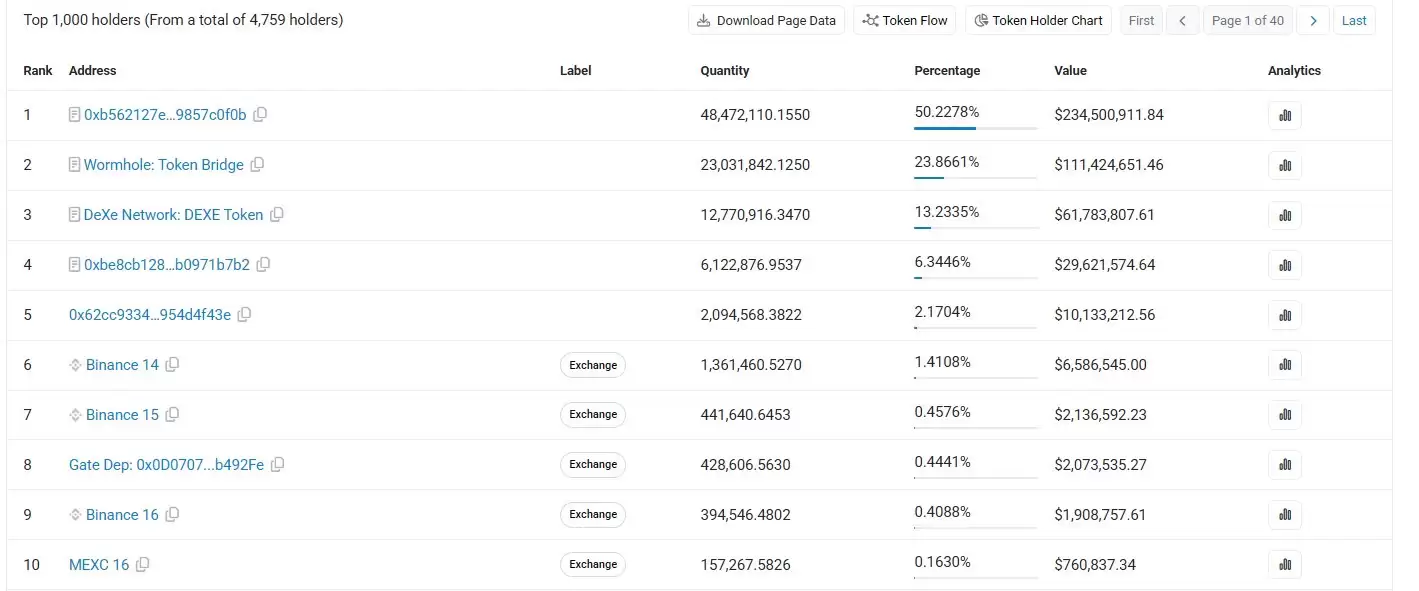Open 0xbe8cb128…b0971b7b2 address link

coord(167,265)
